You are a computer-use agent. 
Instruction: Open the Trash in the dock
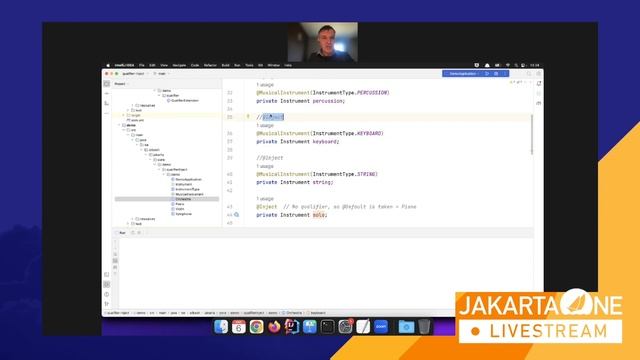(424, 327)
